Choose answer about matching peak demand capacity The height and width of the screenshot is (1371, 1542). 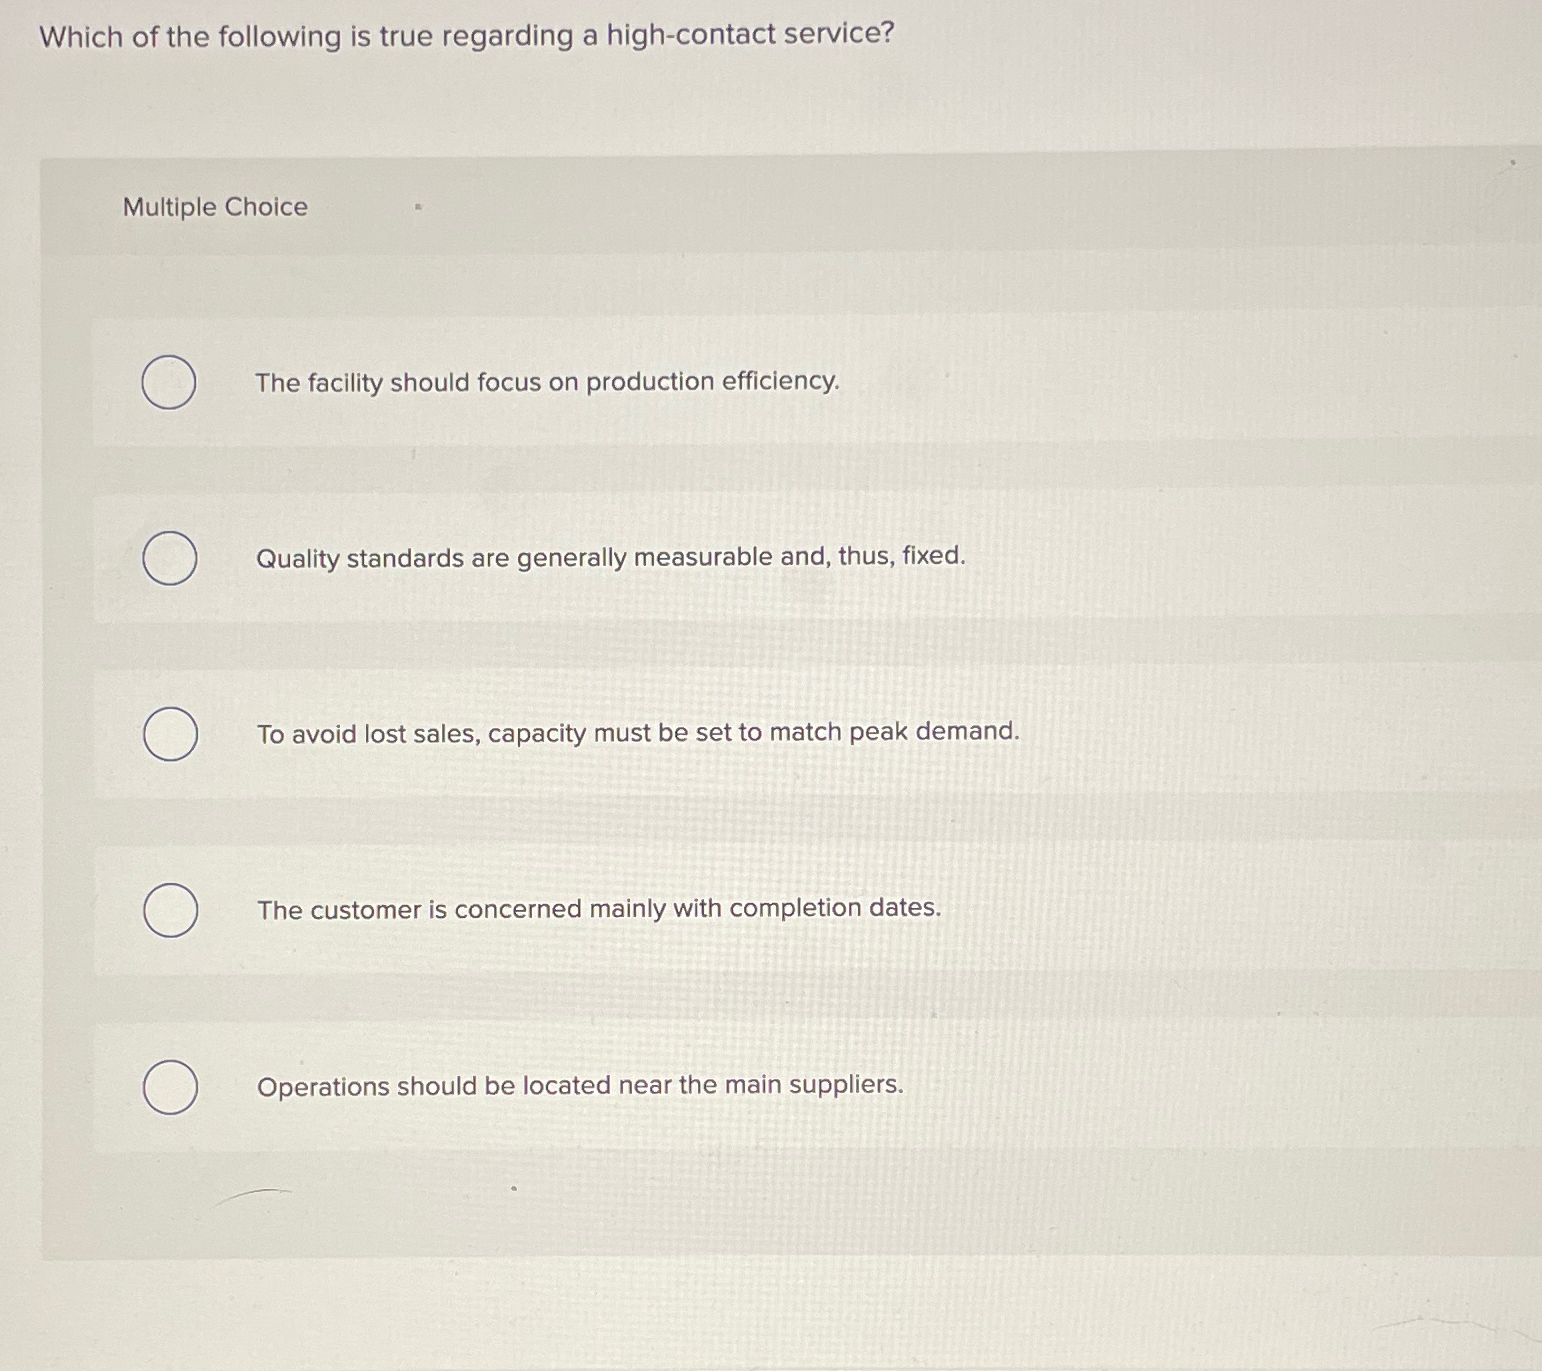tap(638, 733)
